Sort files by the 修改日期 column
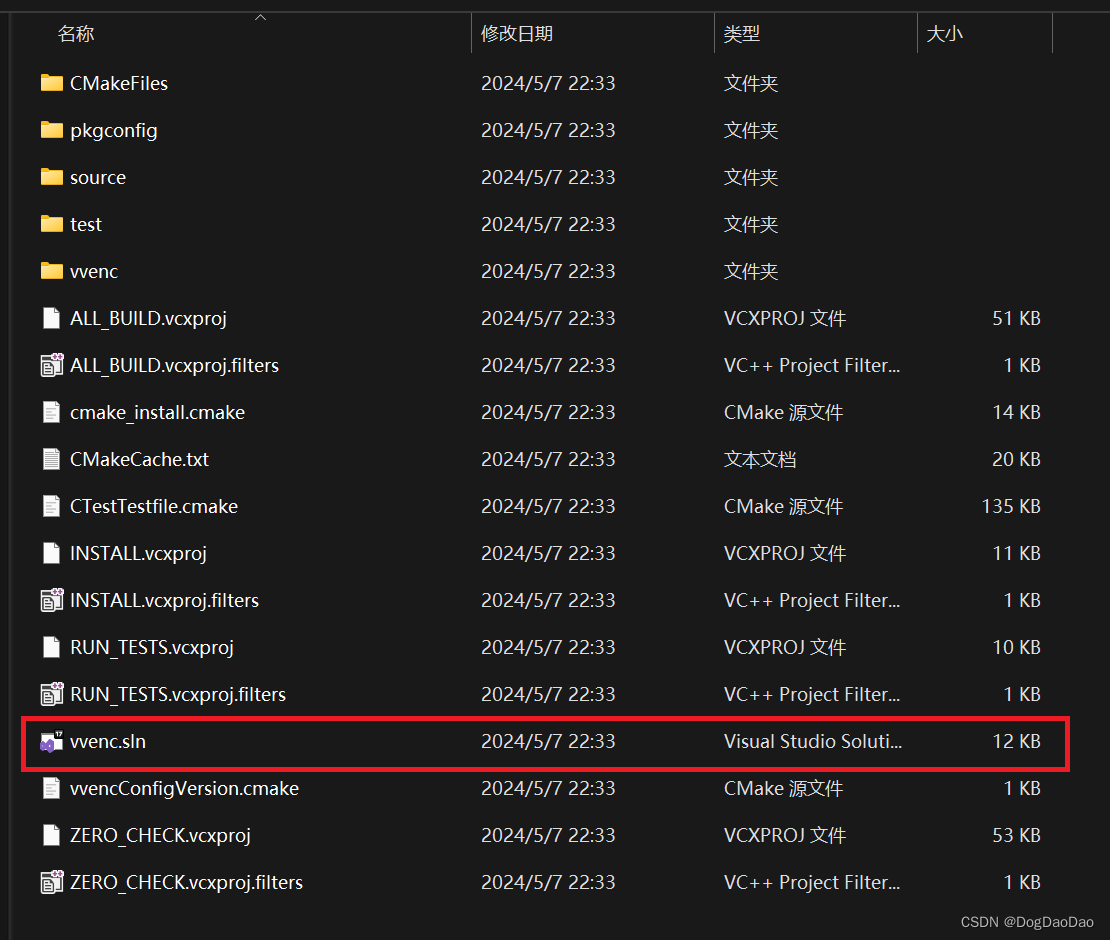 pos(517,33)
